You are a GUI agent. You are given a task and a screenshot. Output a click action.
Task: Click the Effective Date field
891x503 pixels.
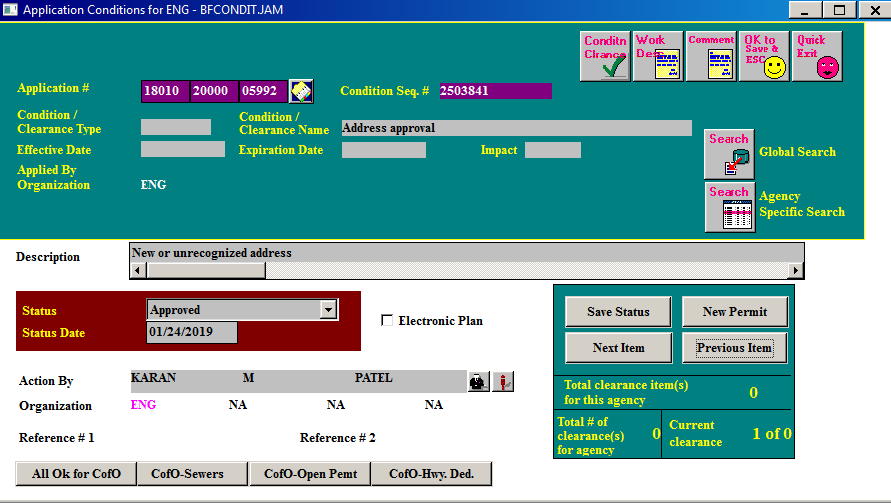(182, 149)
